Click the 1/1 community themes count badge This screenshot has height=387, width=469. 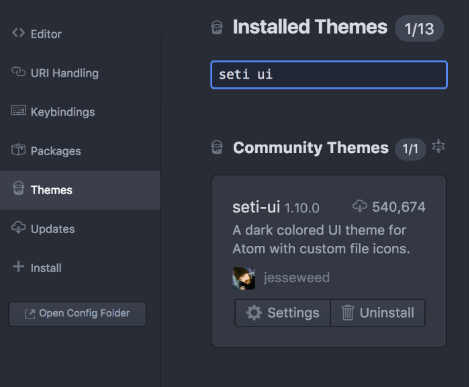pyautogui.click(x=410, y=149)
